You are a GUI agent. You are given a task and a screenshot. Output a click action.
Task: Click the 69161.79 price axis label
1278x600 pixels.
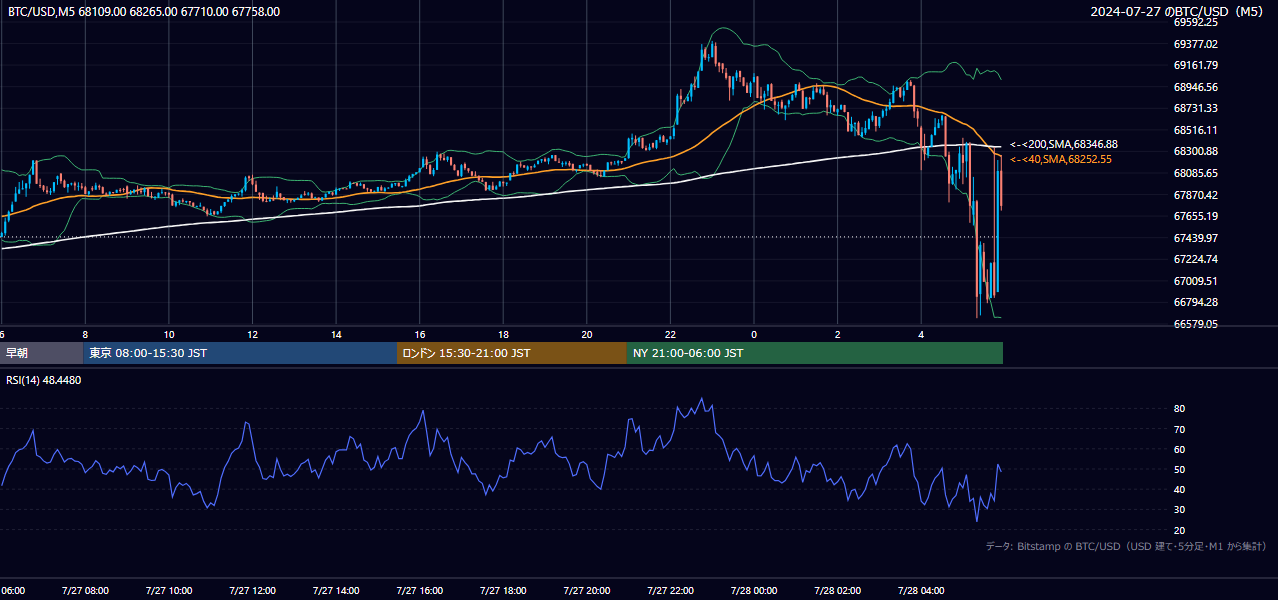pos(1195,65)
